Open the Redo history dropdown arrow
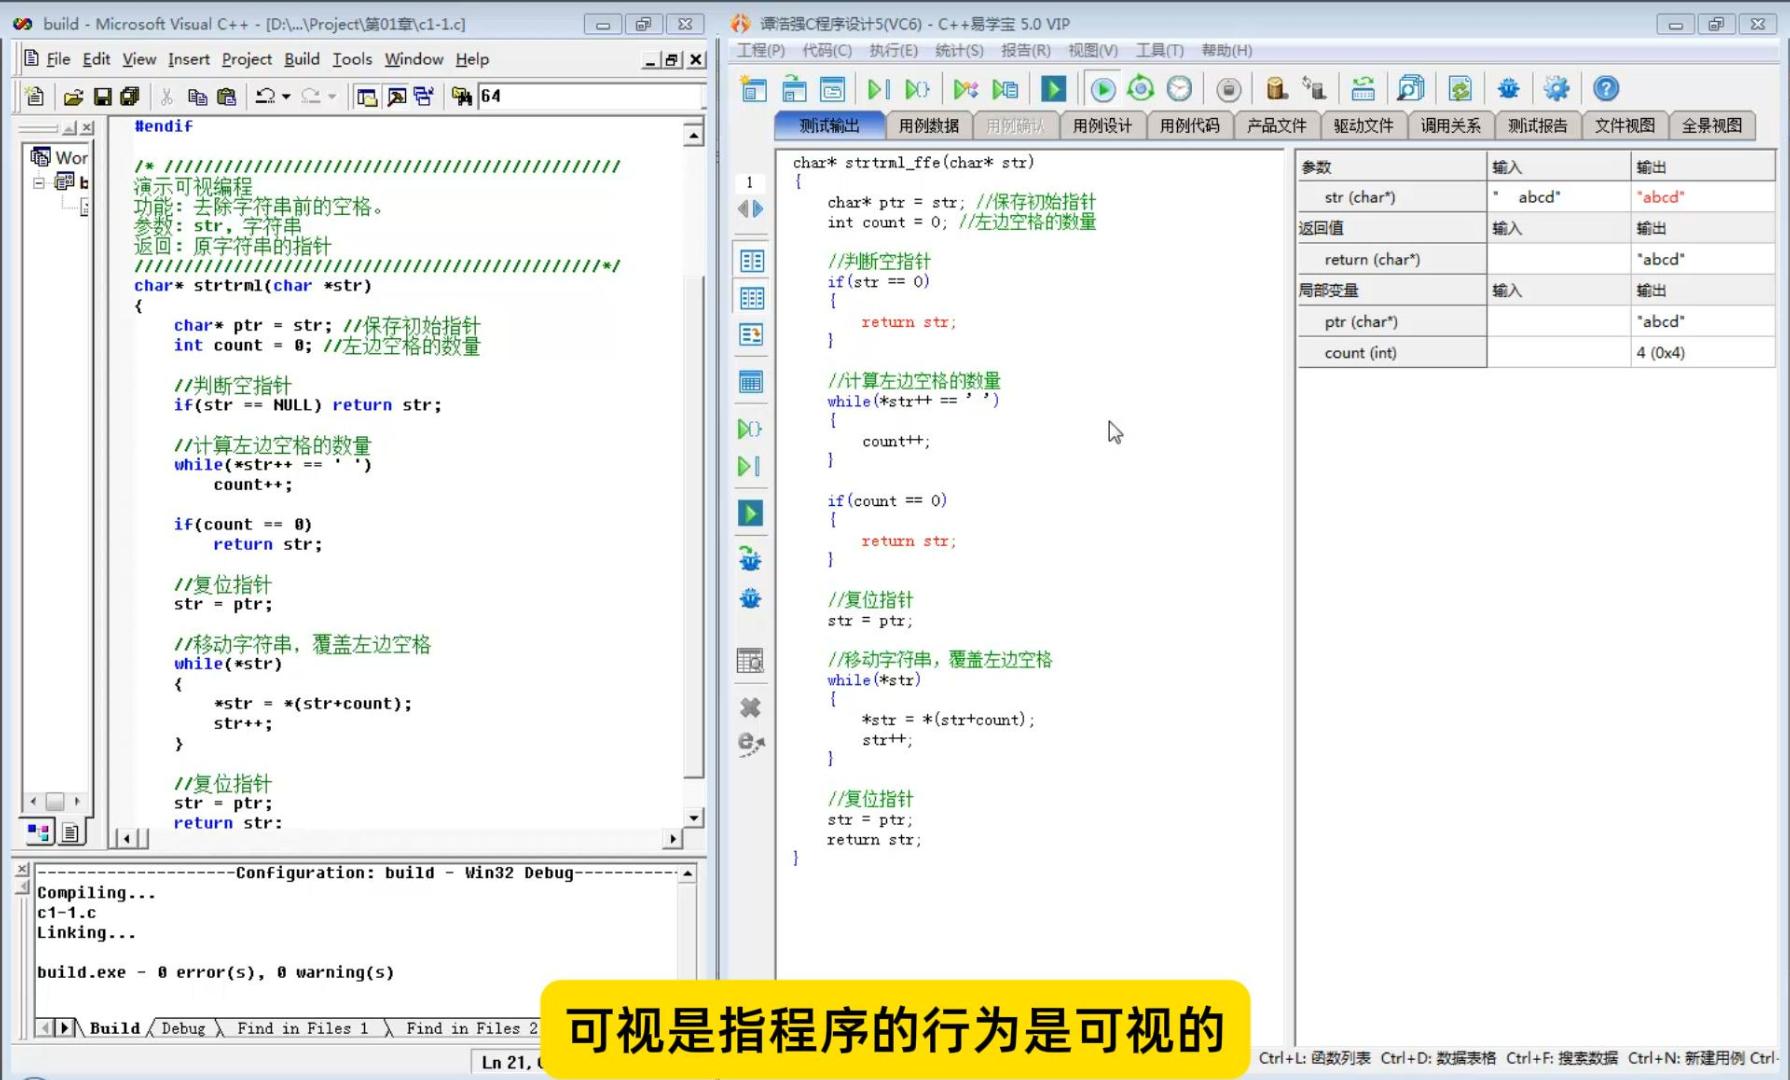Viewport: 1790px width, 1080px height. (332, 96)
